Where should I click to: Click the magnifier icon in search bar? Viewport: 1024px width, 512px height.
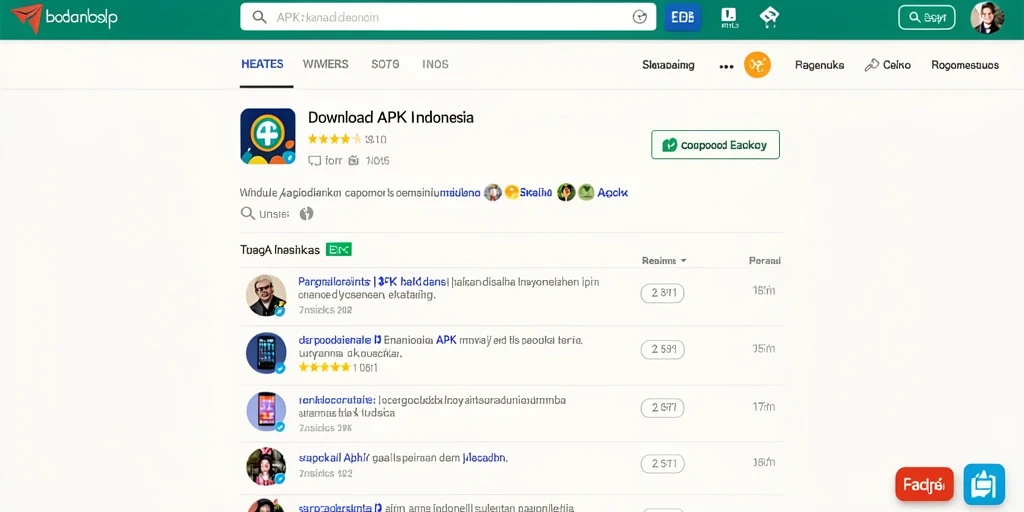point(259,18)
